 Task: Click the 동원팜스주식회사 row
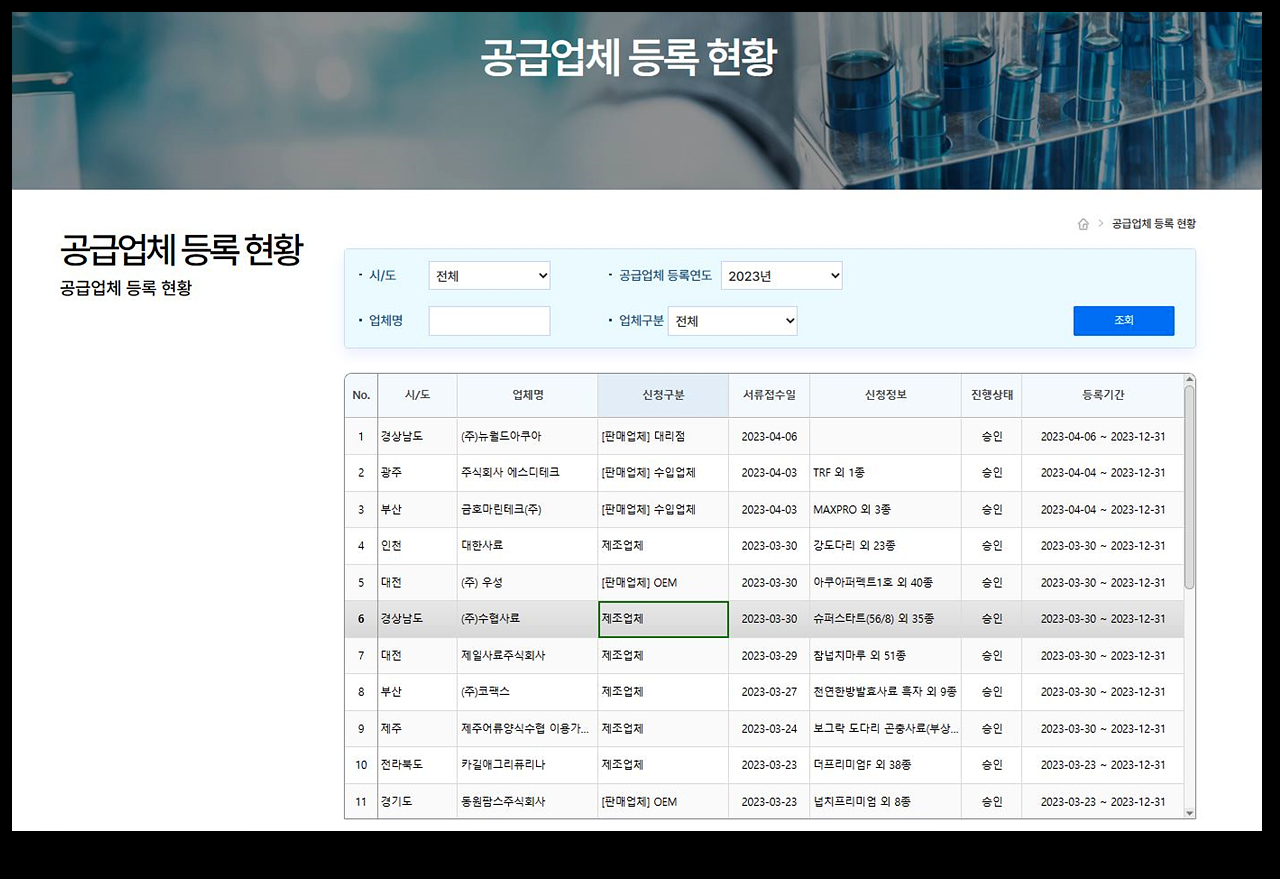click(x=764, y=801)
